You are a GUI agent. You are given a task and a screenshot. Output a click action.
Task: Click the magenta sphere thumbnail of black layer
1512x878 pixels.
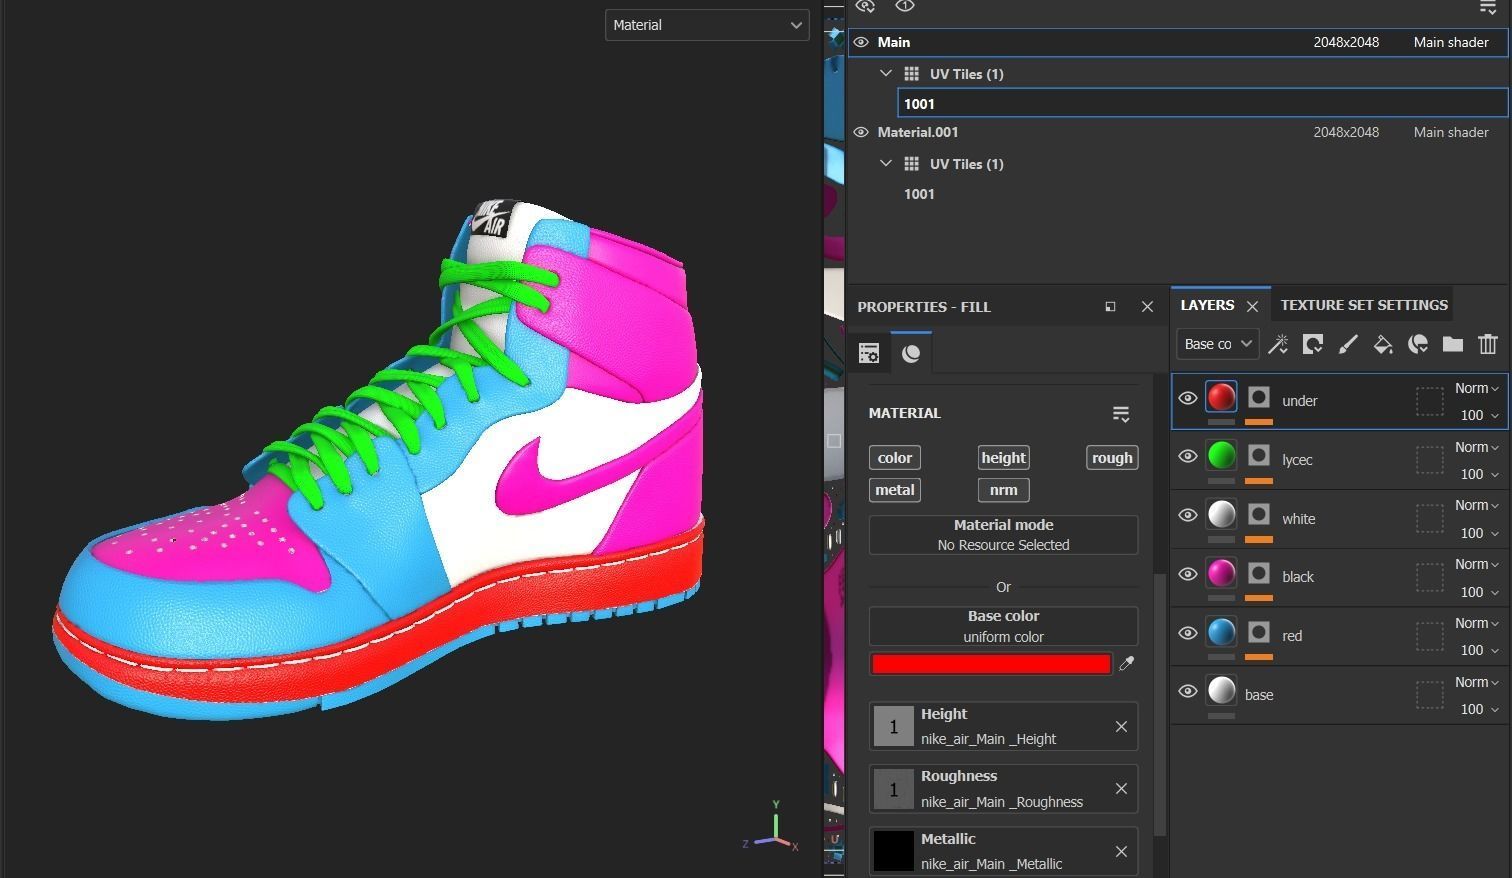click(1221, 573)
